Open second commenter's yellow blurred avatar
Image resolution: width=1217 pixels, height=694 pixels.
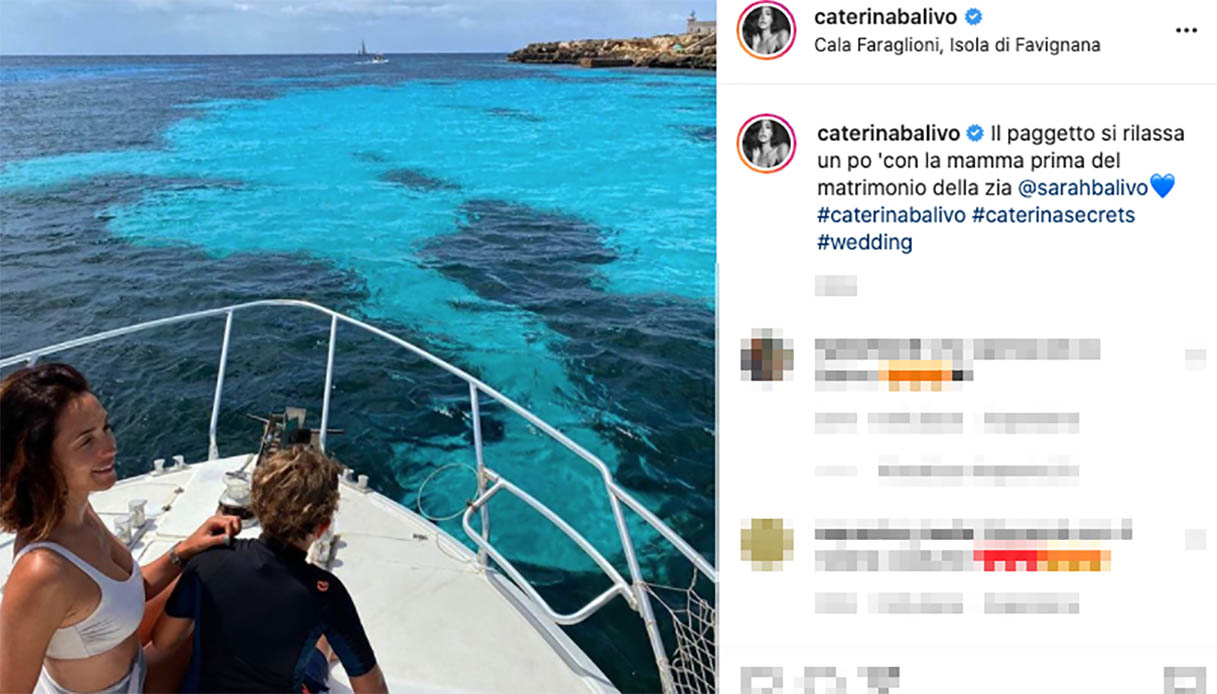(x=766, y=544)
